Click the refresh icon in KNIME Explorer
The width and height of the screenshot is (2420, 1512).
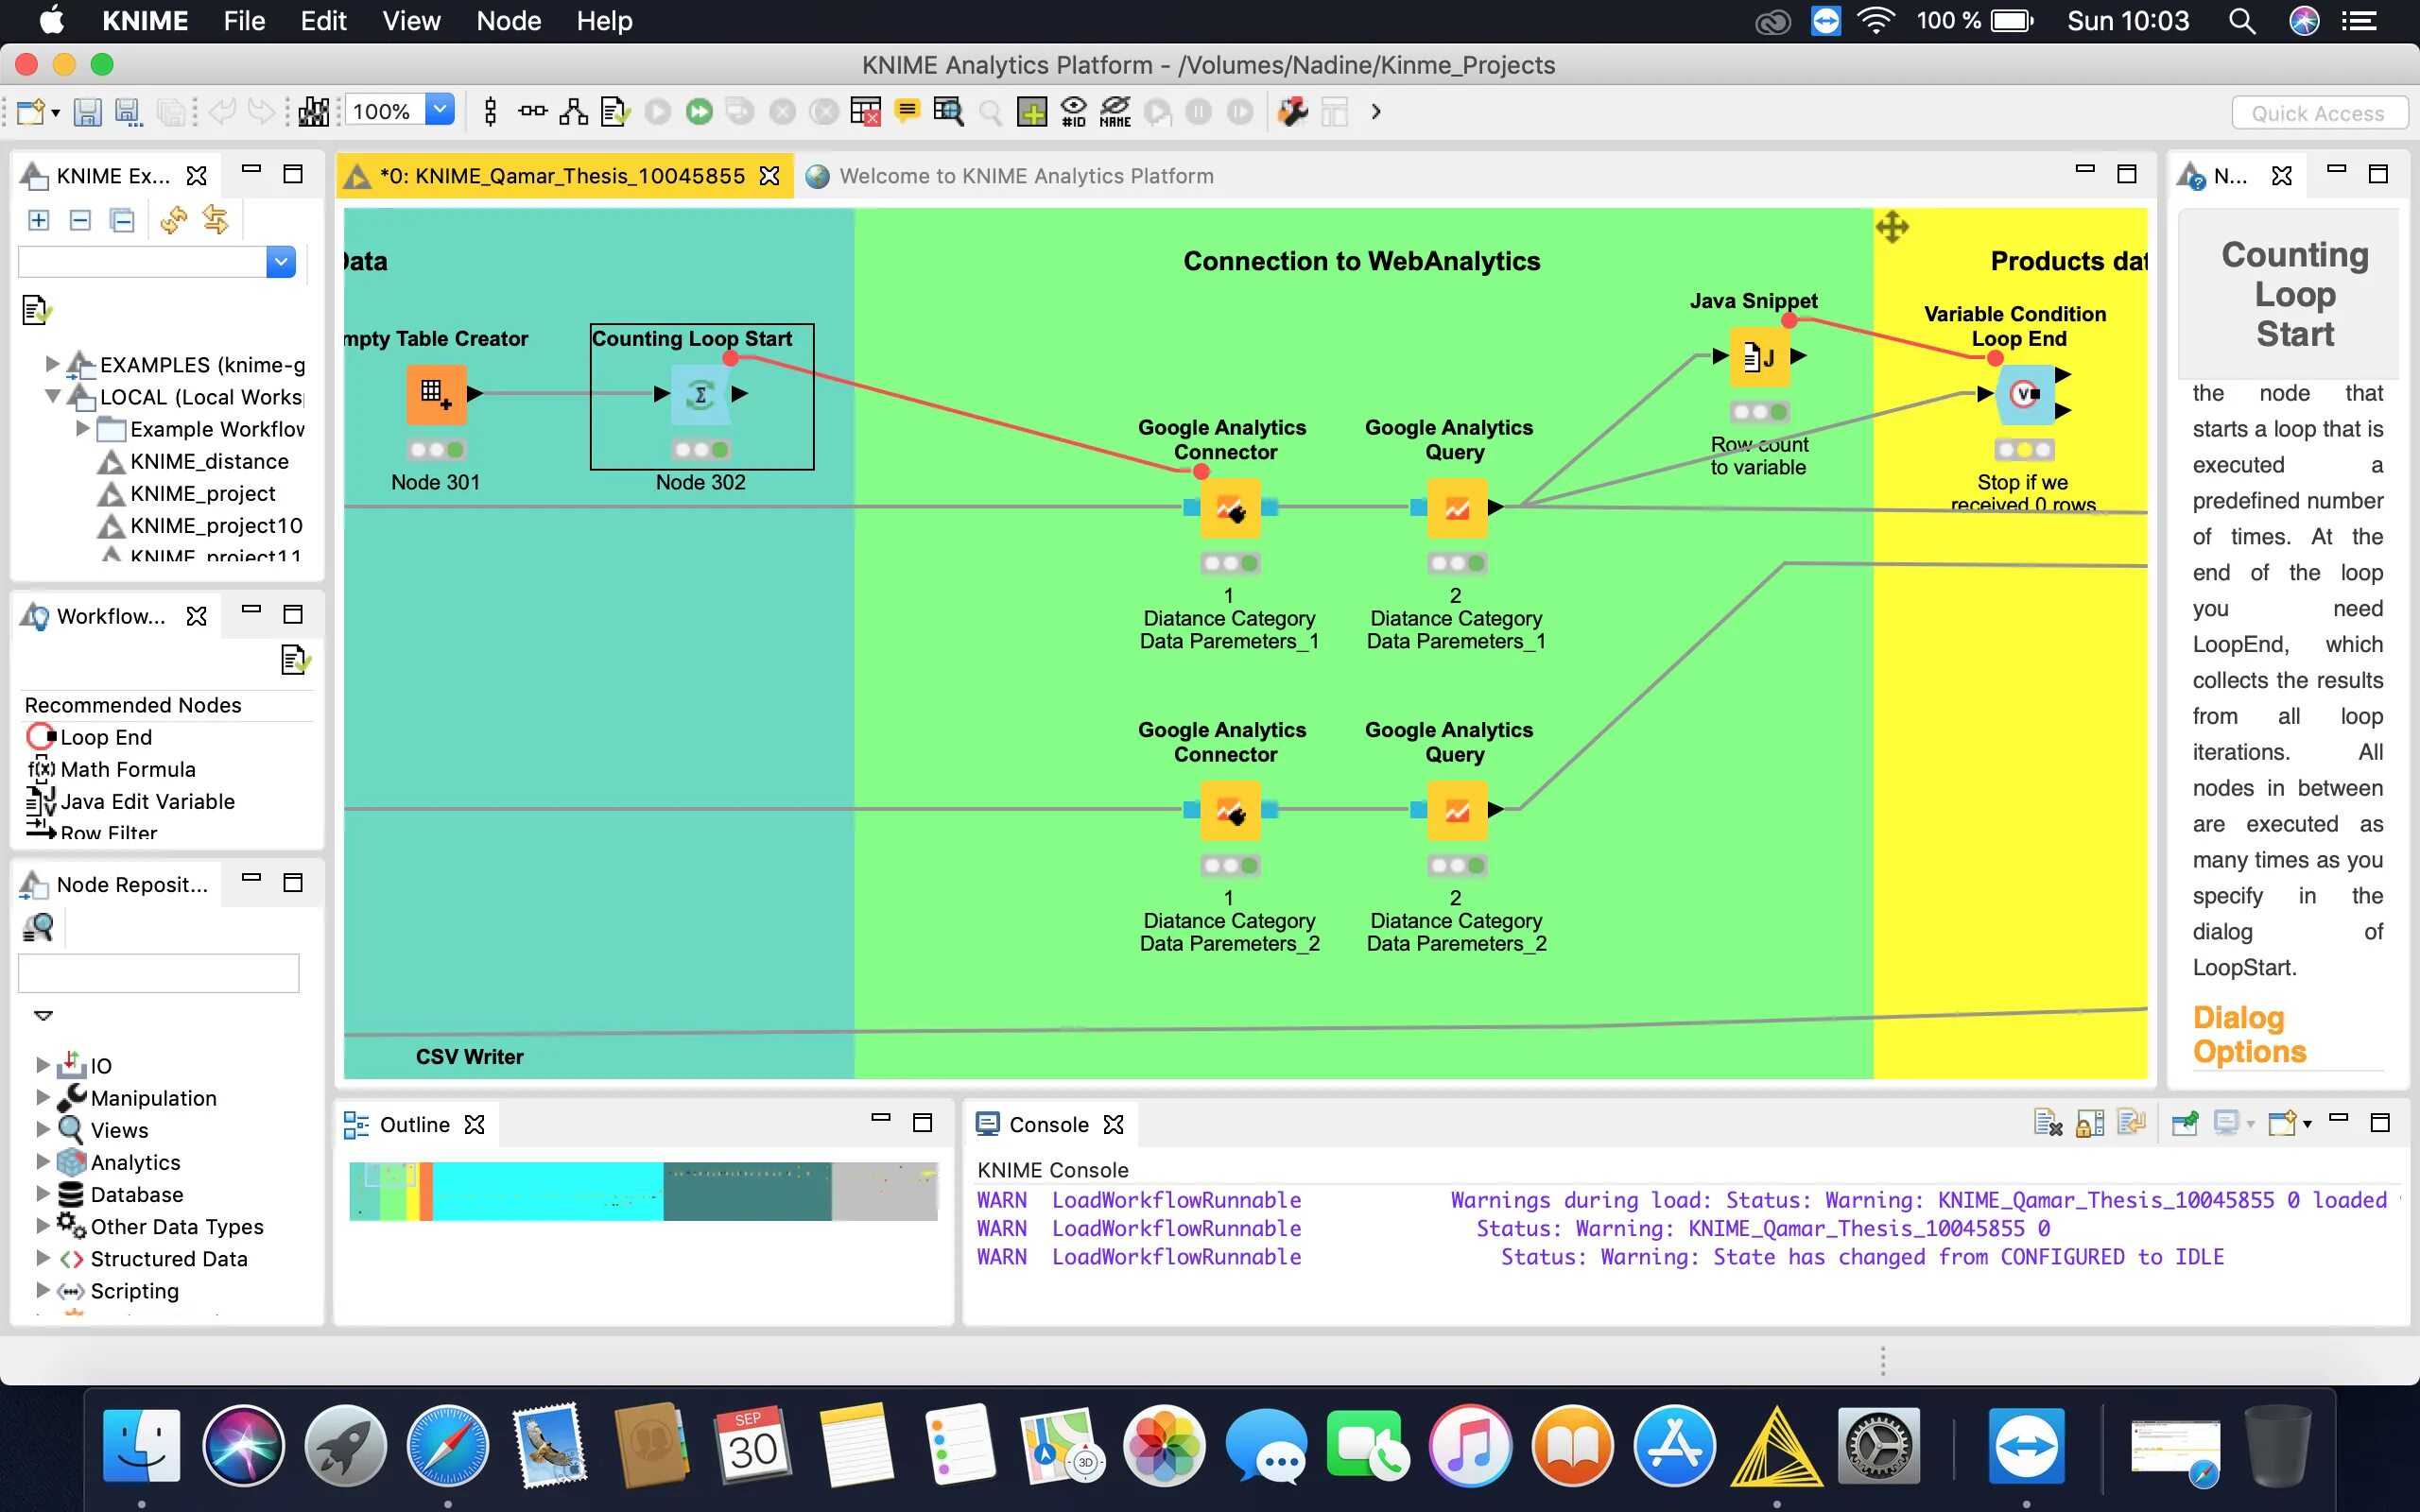pyautogui.click(x=174, y=220)
